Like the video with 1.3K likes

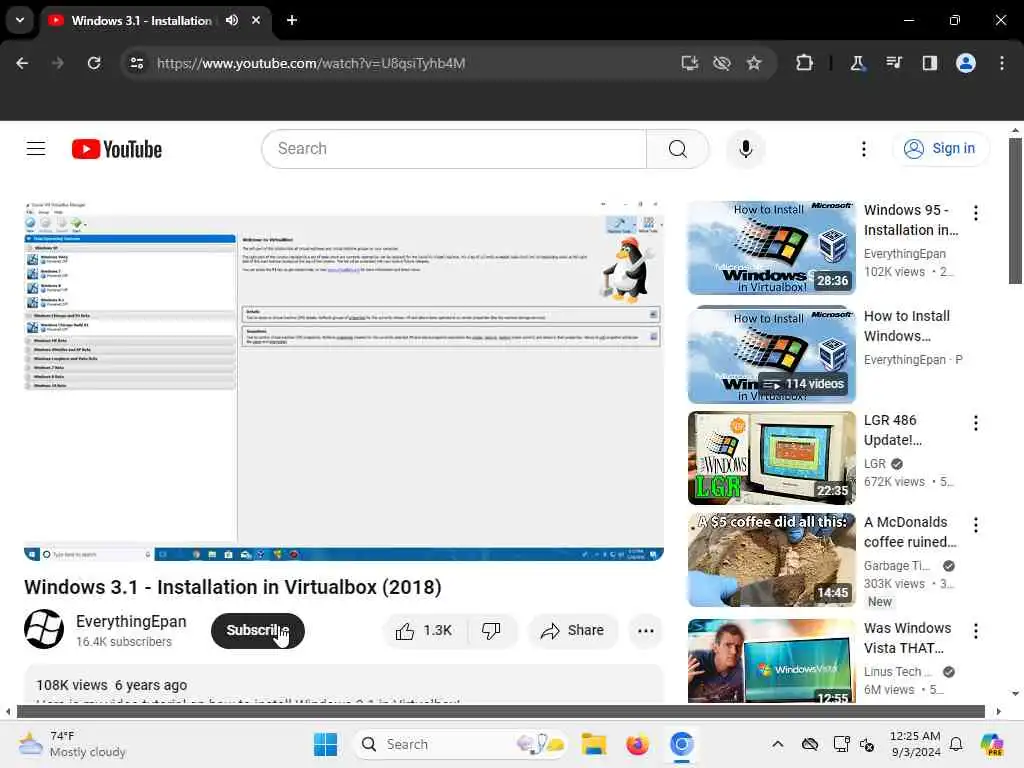(424, 631)
